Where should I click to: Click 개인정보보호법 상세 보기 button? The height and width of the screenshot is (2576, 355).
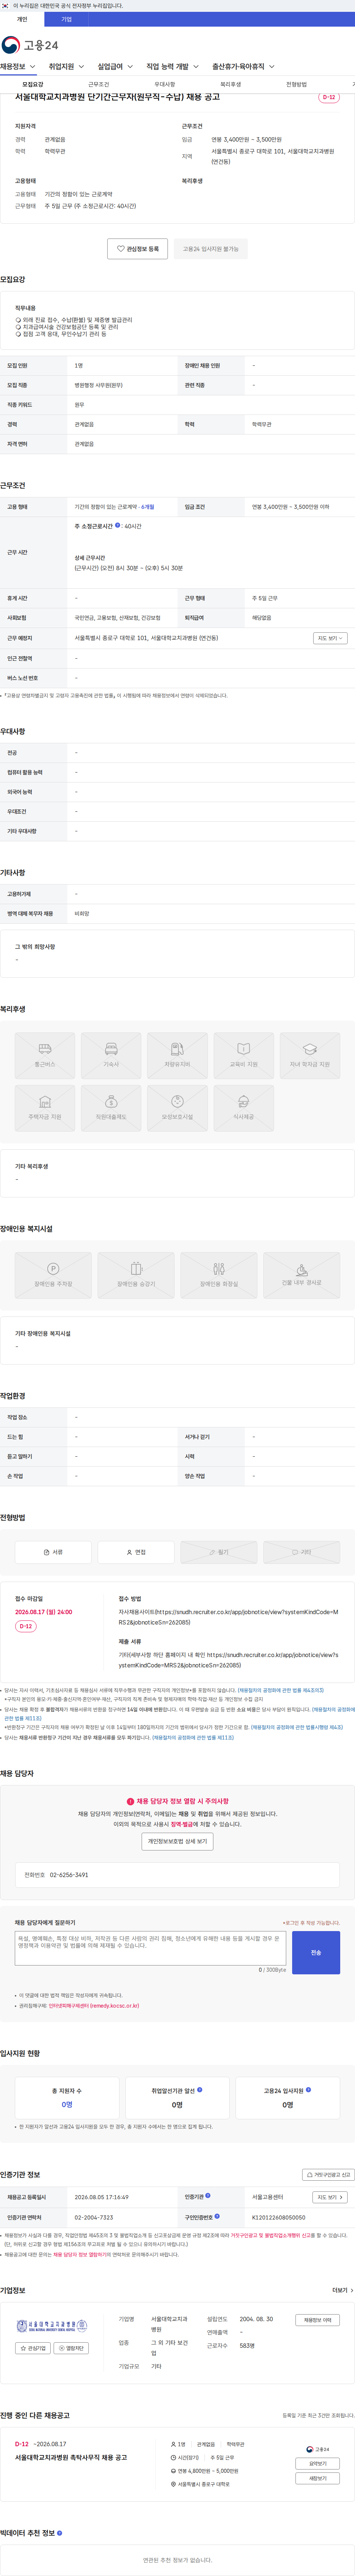pos(177,1841)
